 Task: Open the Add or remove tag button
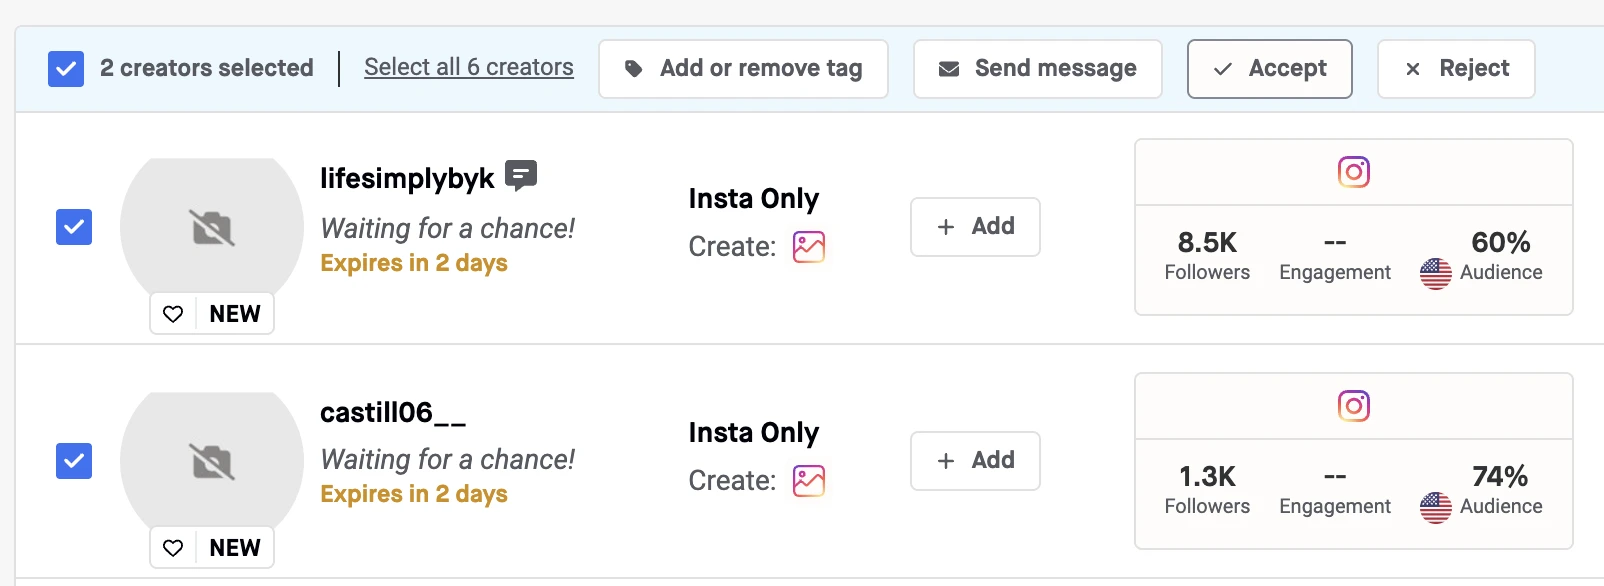point(743,69)
